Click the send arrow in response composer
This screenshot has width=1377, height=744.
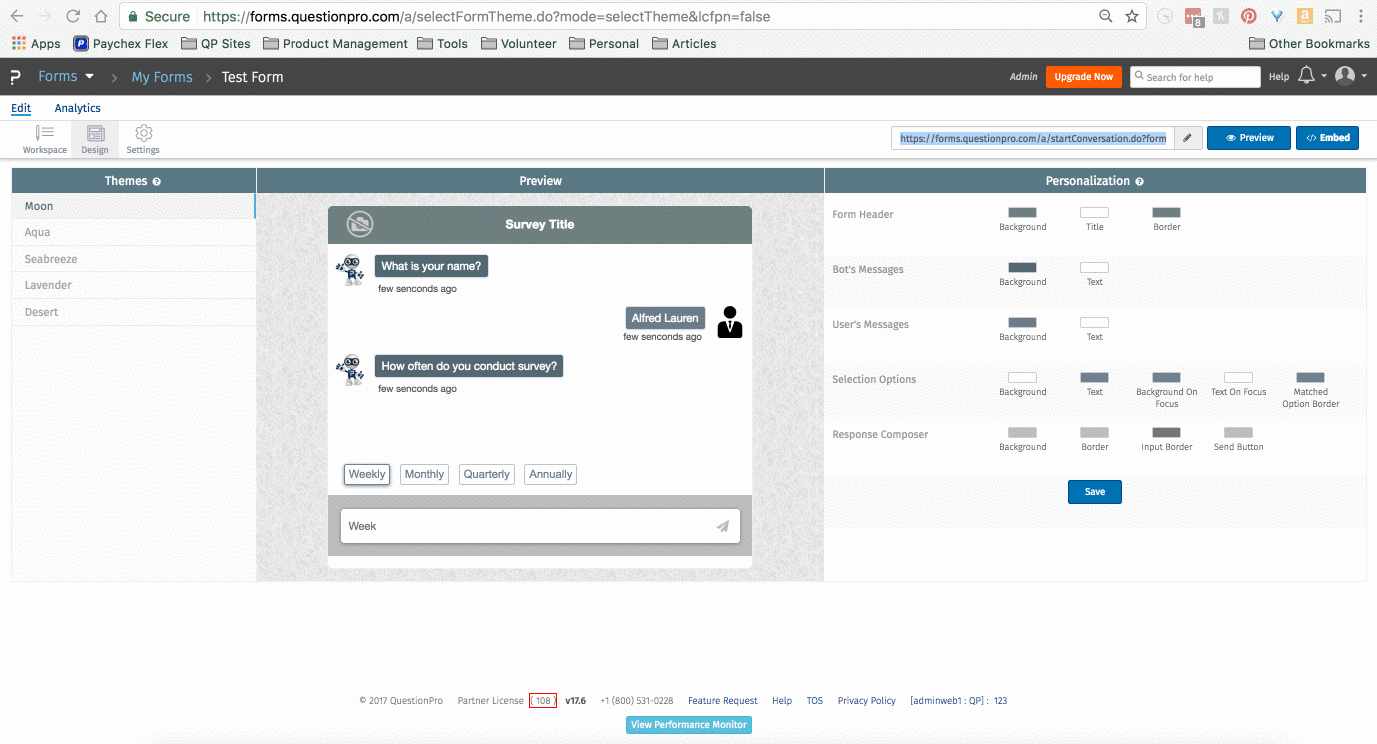click(x=722, y=526)
